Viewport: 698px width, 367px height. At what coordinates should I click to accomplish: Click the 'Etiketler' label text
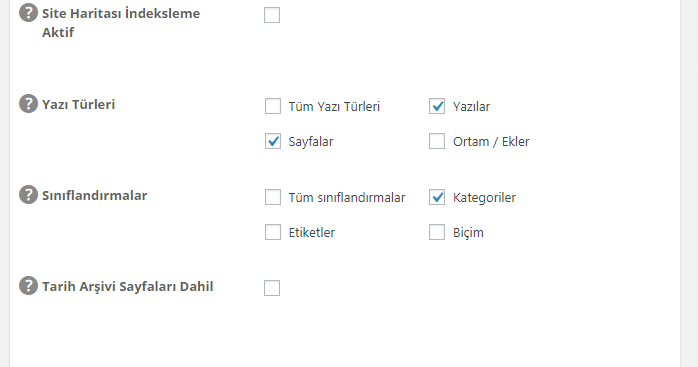coord(312,232)
